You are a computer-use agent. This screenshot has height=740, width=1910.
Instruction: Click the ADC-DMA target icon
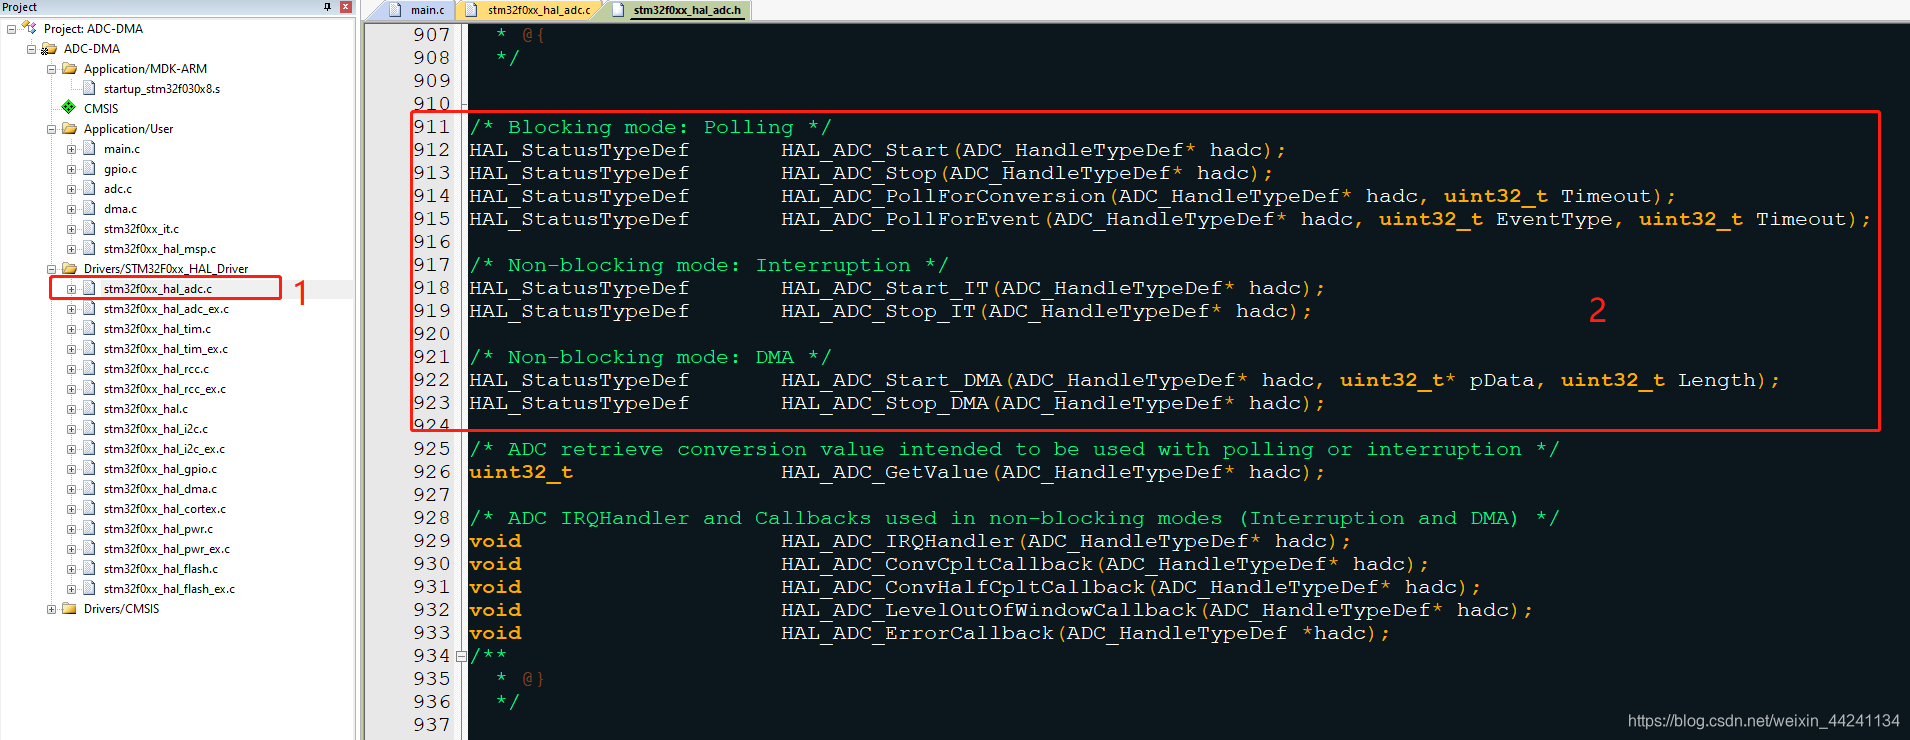click(49, 48)
